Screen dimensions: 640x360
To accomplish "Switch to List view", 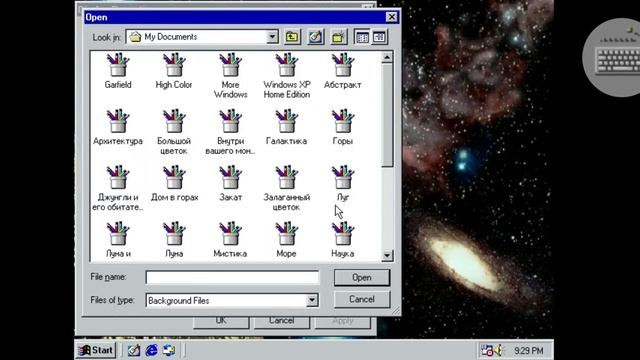I will click(362, 37).
